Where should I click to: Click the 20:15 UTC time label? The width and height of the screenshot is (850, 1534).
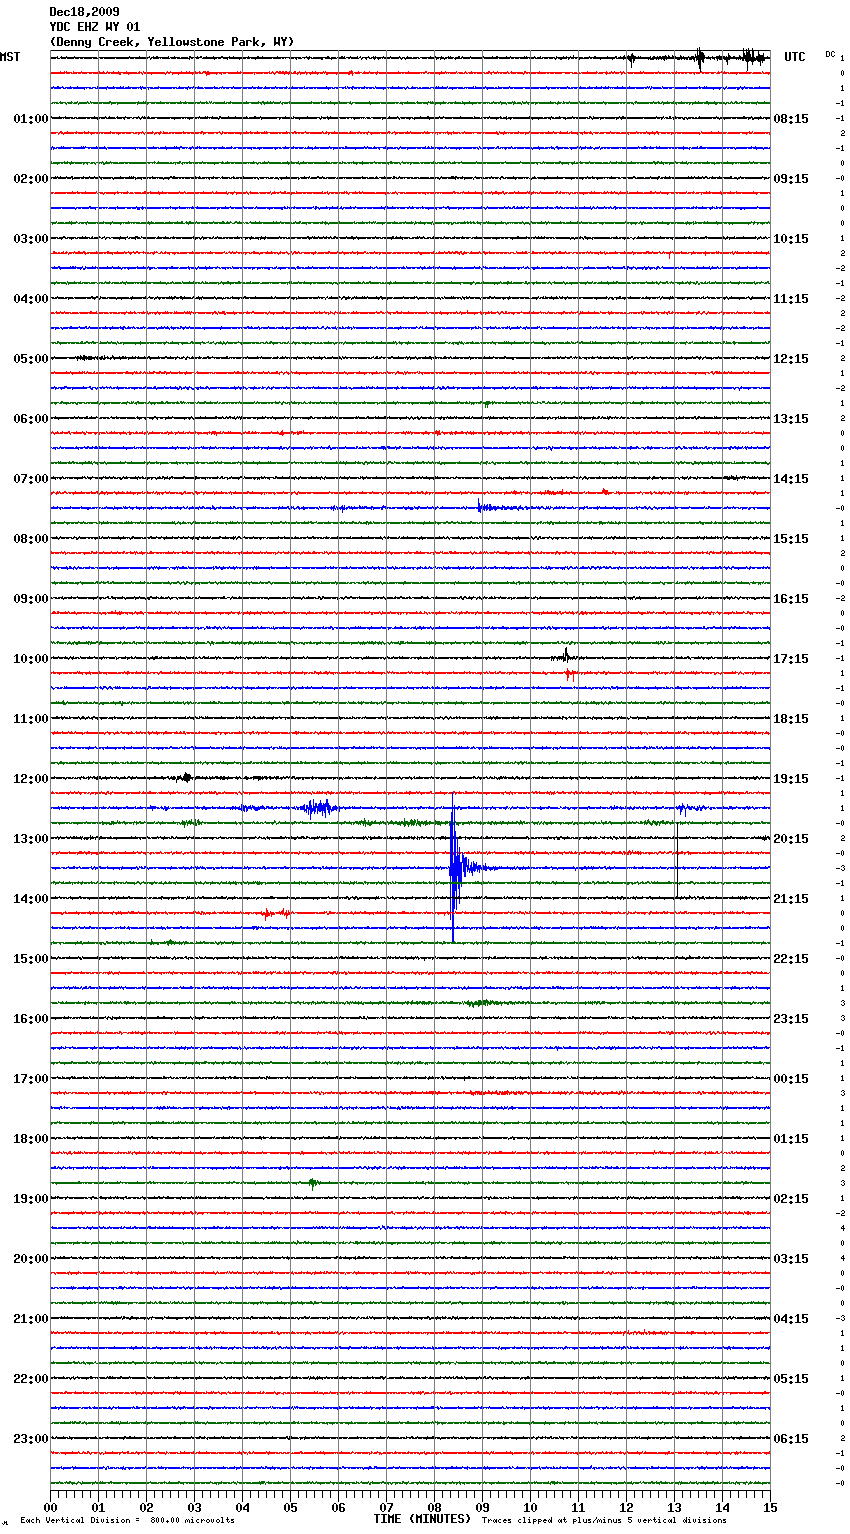[x=791, y=839]
